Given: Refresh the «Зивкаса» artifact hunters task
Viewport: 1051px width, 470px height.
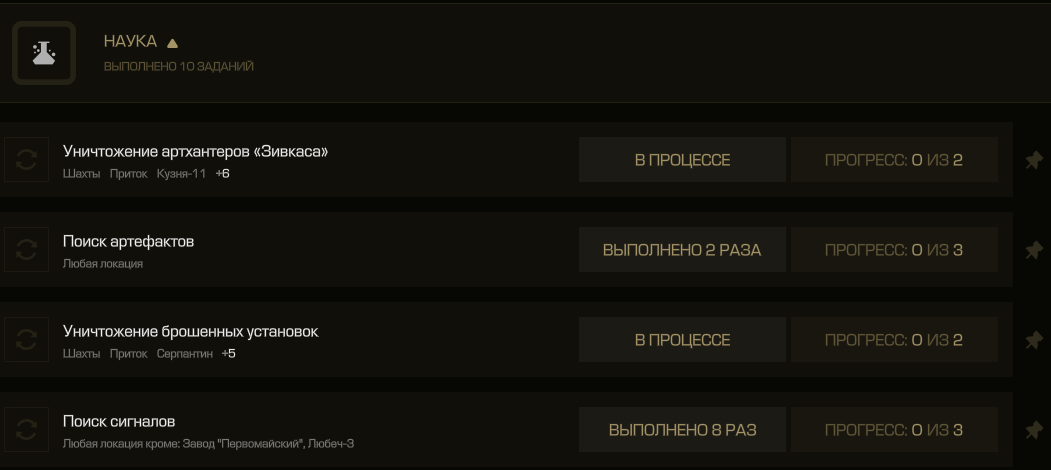Looking at the screenshot, I should click(x=26, y=160).
